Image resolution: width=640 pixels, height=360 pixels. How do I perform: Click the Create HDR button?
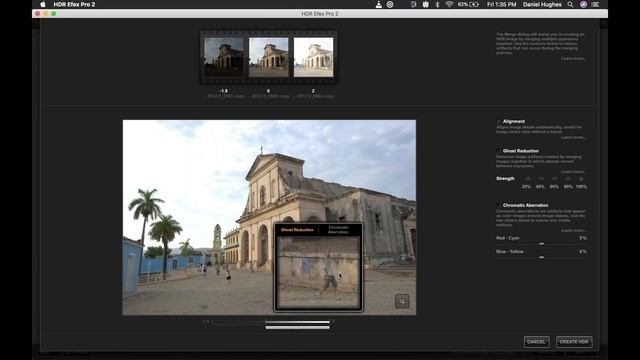(x=574, y=342)
